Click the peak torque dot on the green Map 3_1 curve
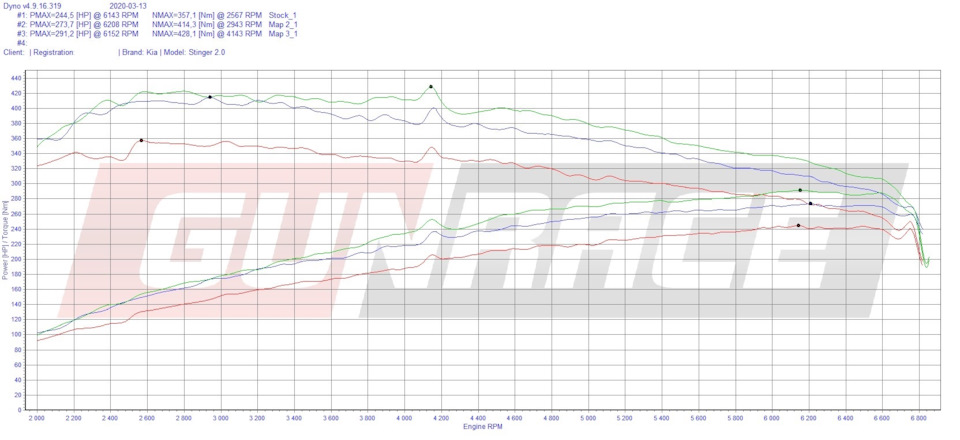Image resolution: width=960 pixels, height=440 pixels. pyautogui.click(x=431, y=86)
